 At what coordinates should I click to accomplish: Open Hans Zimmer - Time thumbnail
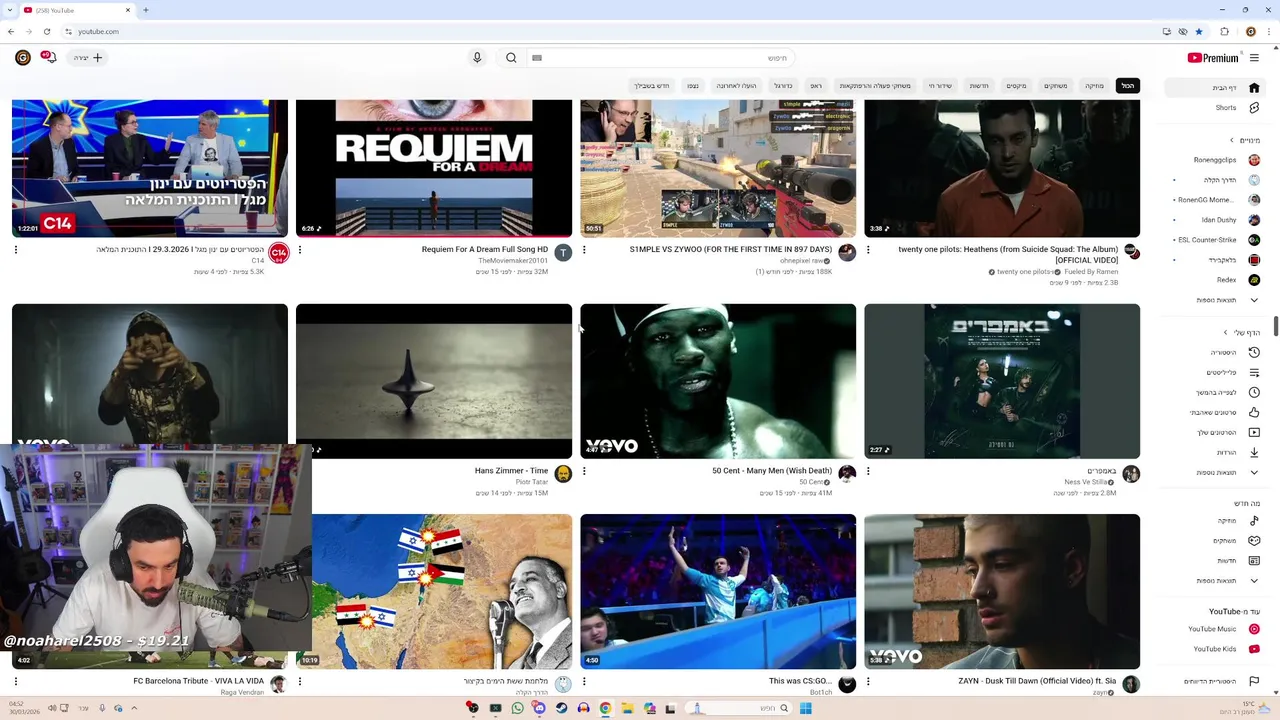tap(434, 381)
